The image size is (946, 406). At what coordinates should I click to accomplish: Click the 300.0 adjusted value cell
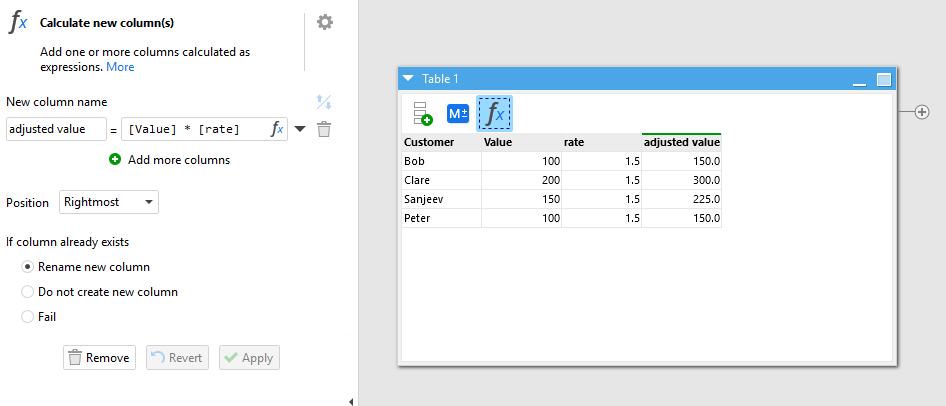point(682,180)
